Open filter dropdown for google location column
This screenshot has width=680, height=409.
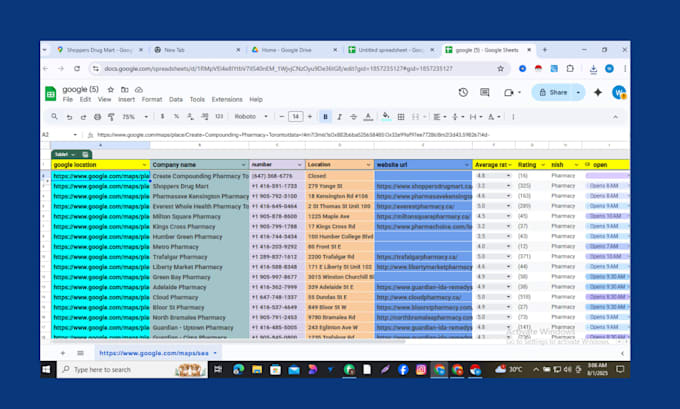pyautogui.click(x=144, y=165)
